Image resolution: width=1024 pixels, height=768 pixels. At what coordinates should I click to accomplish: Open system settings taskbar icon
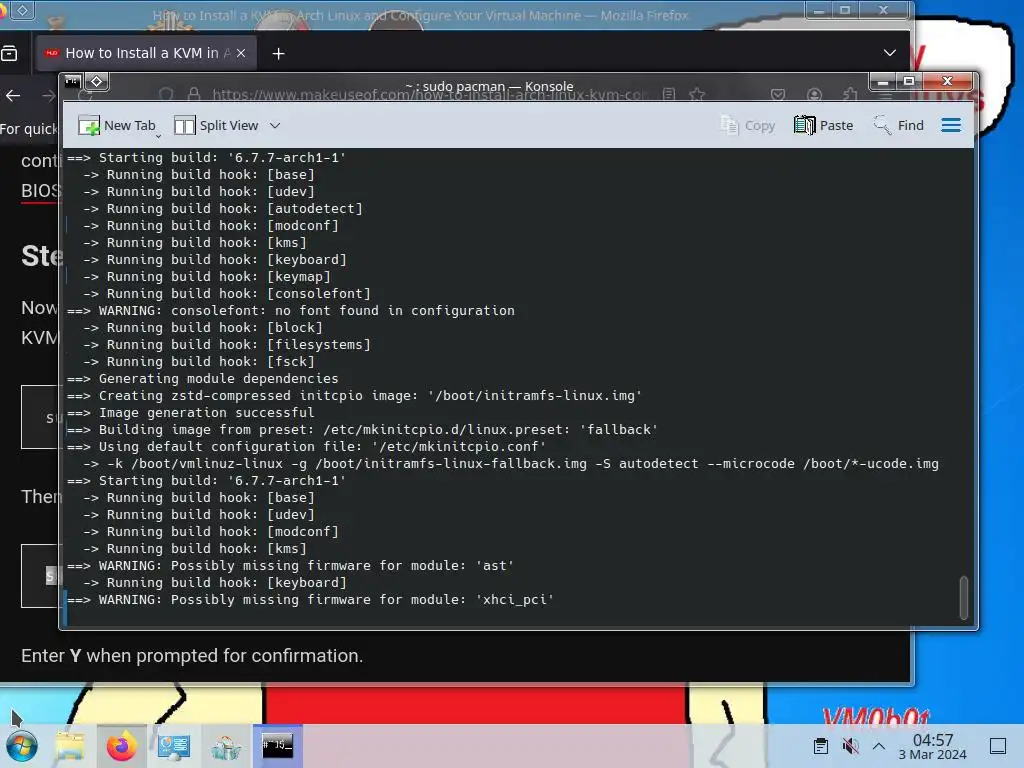[174, 746]
